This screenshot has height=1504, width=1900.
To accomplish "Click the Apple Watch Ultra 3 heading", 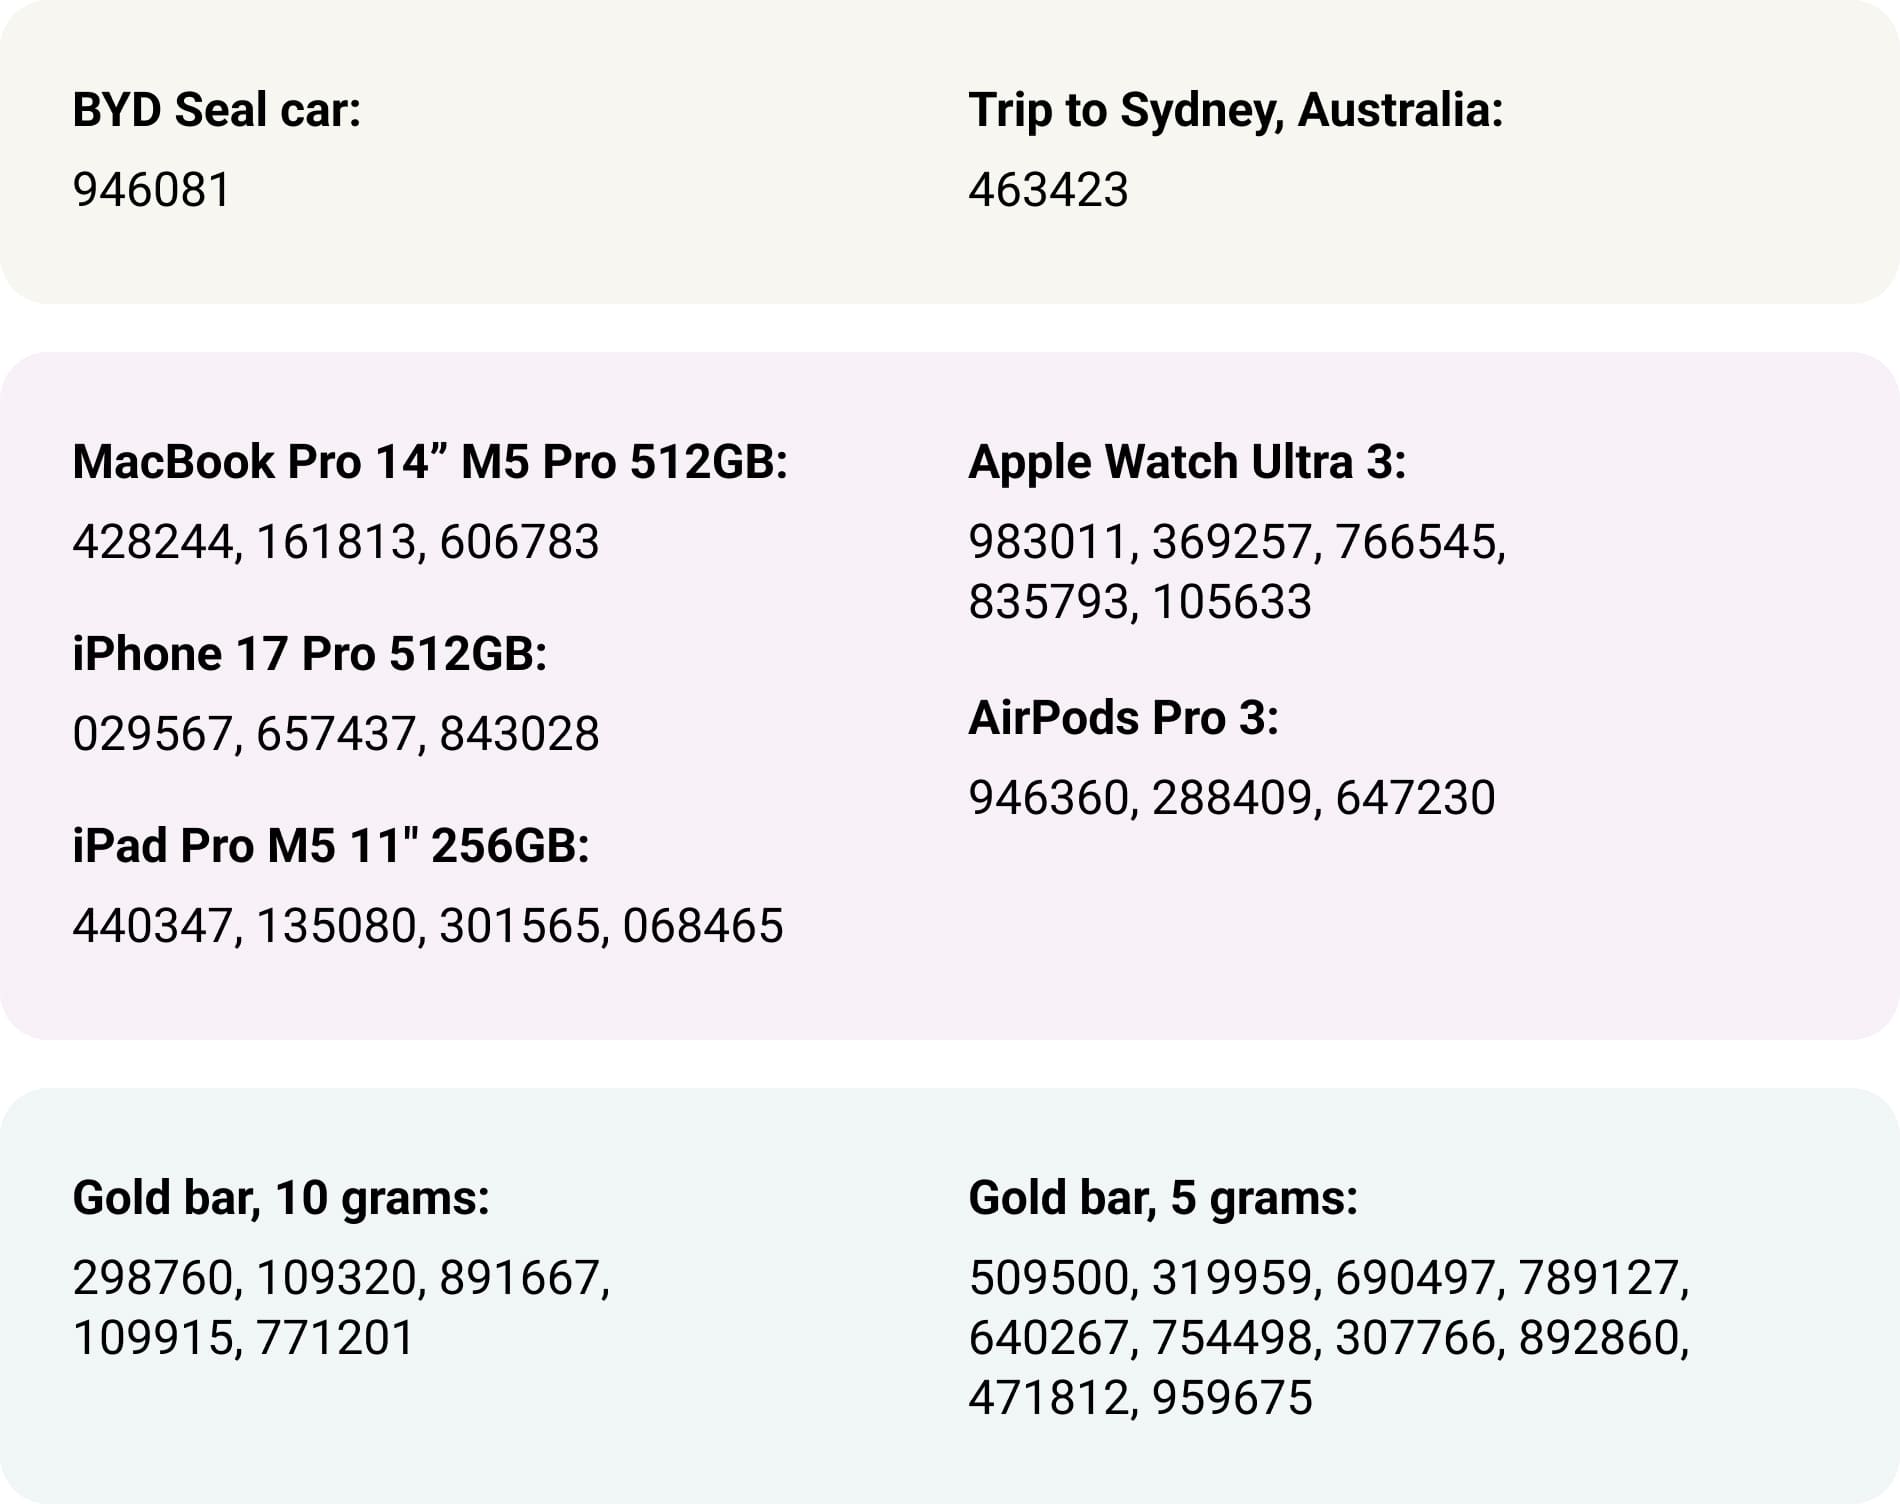I will (x=1186, y=462).
